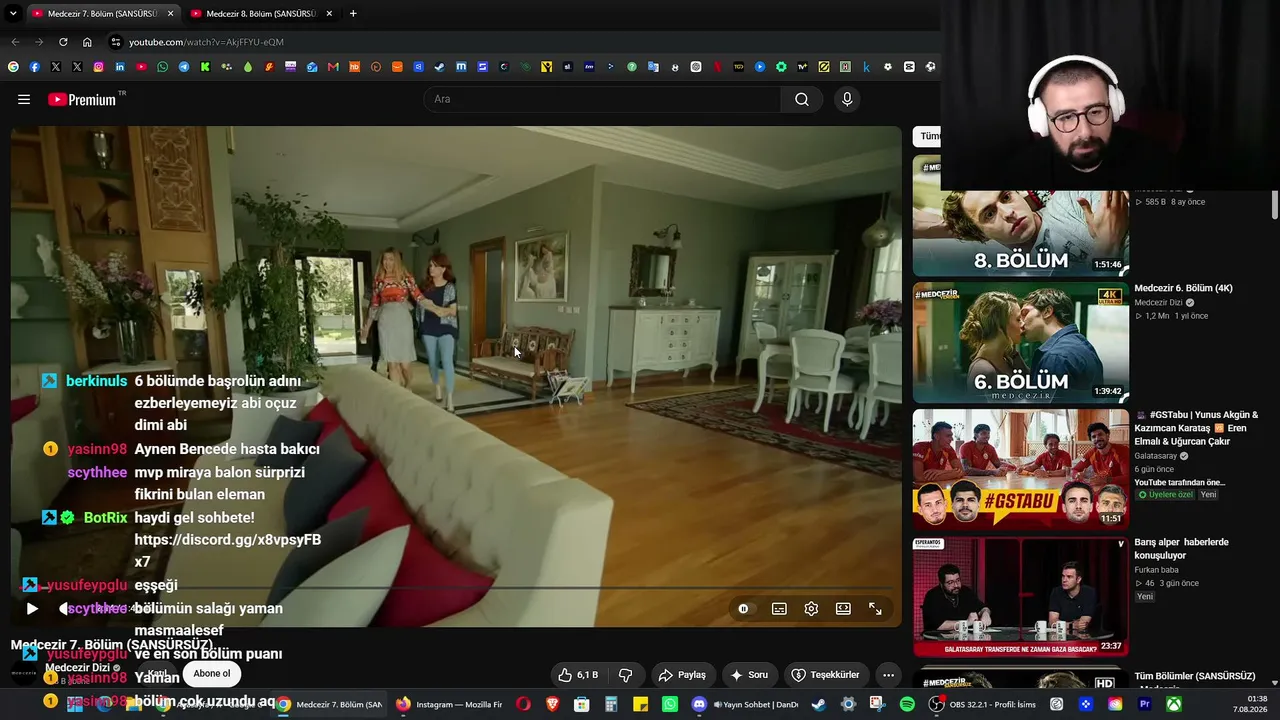Open Xbox app from the taskbar
Screen dimensions: 1280x720
(x=1174, y=704)
